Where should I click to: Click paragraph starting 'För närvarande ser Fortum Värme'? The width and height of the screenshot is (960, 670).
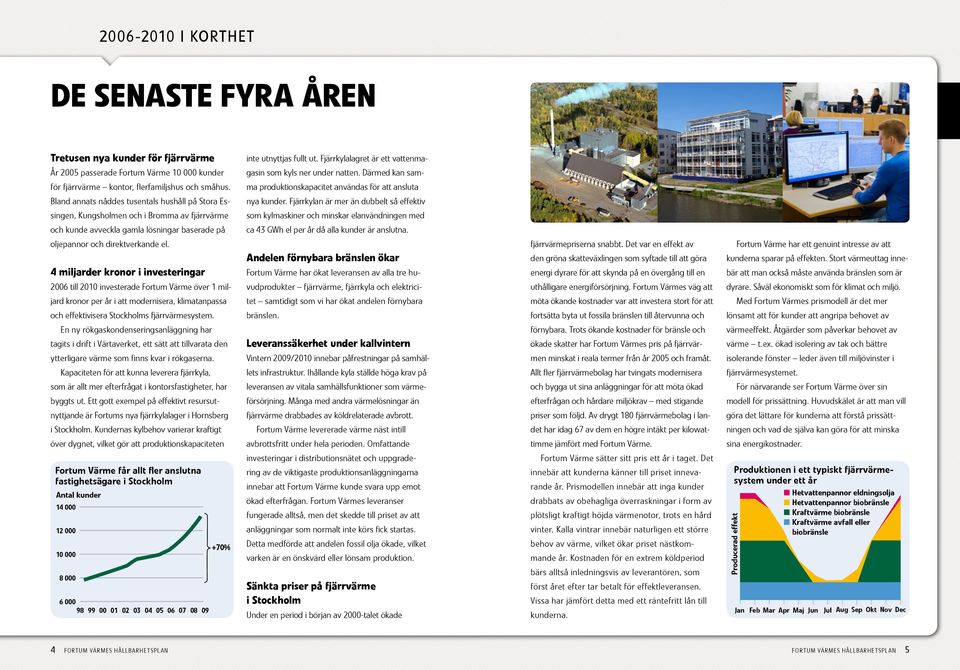[817, 415]
